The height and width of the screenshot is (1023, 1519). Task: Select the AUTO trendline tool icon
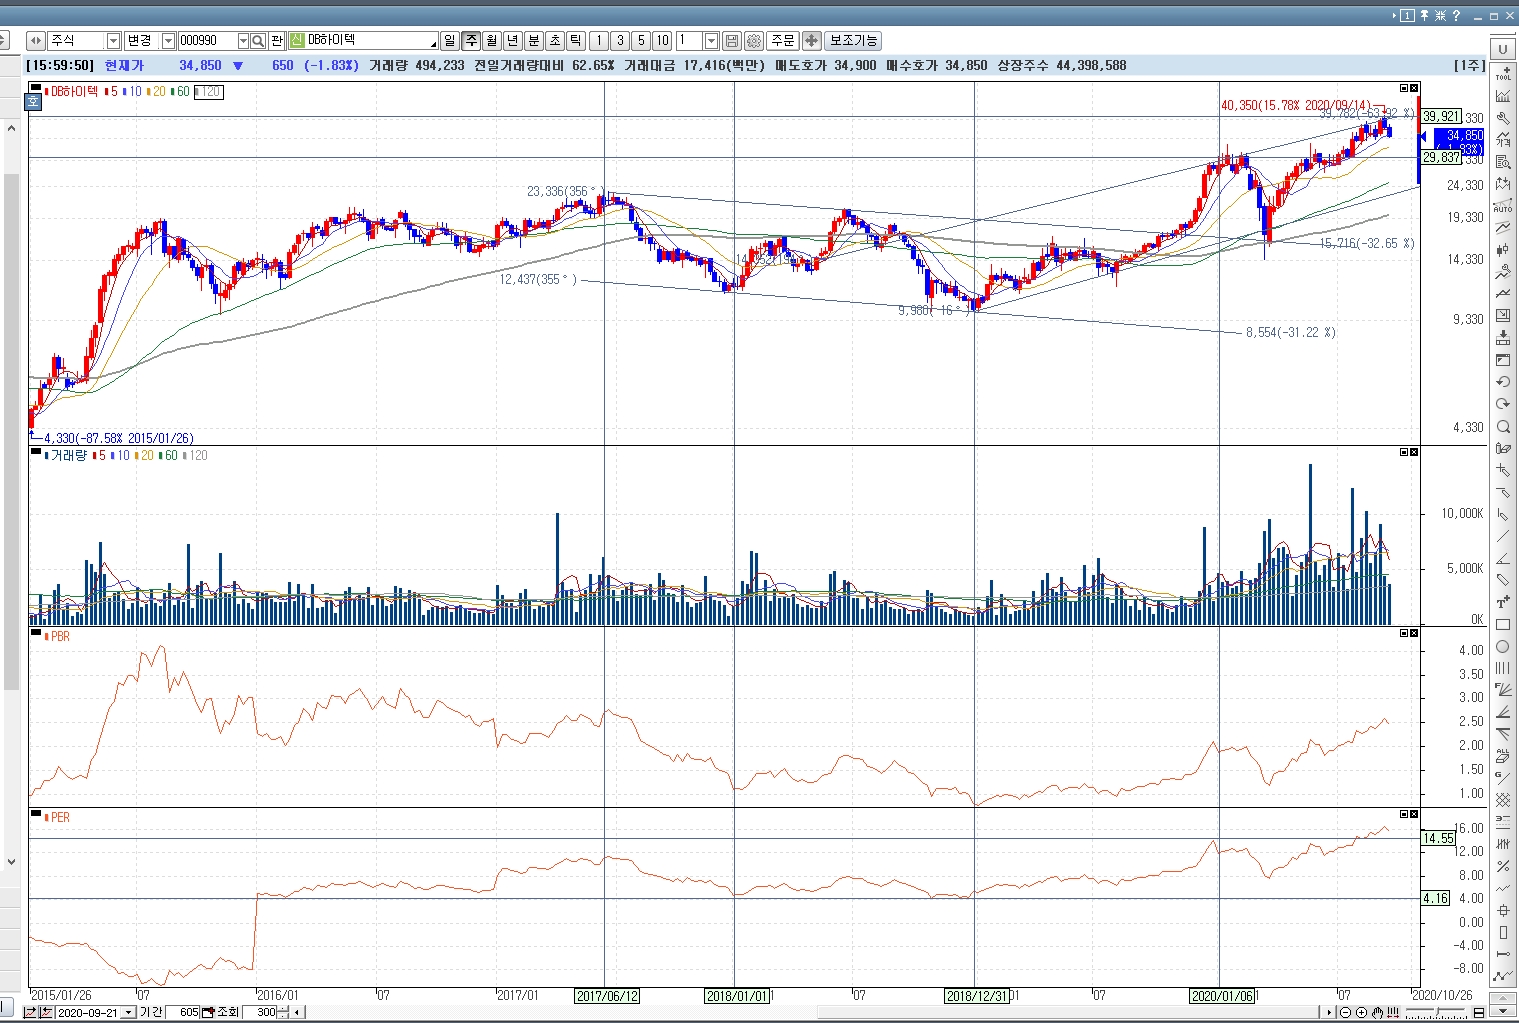coord(1503,206)
